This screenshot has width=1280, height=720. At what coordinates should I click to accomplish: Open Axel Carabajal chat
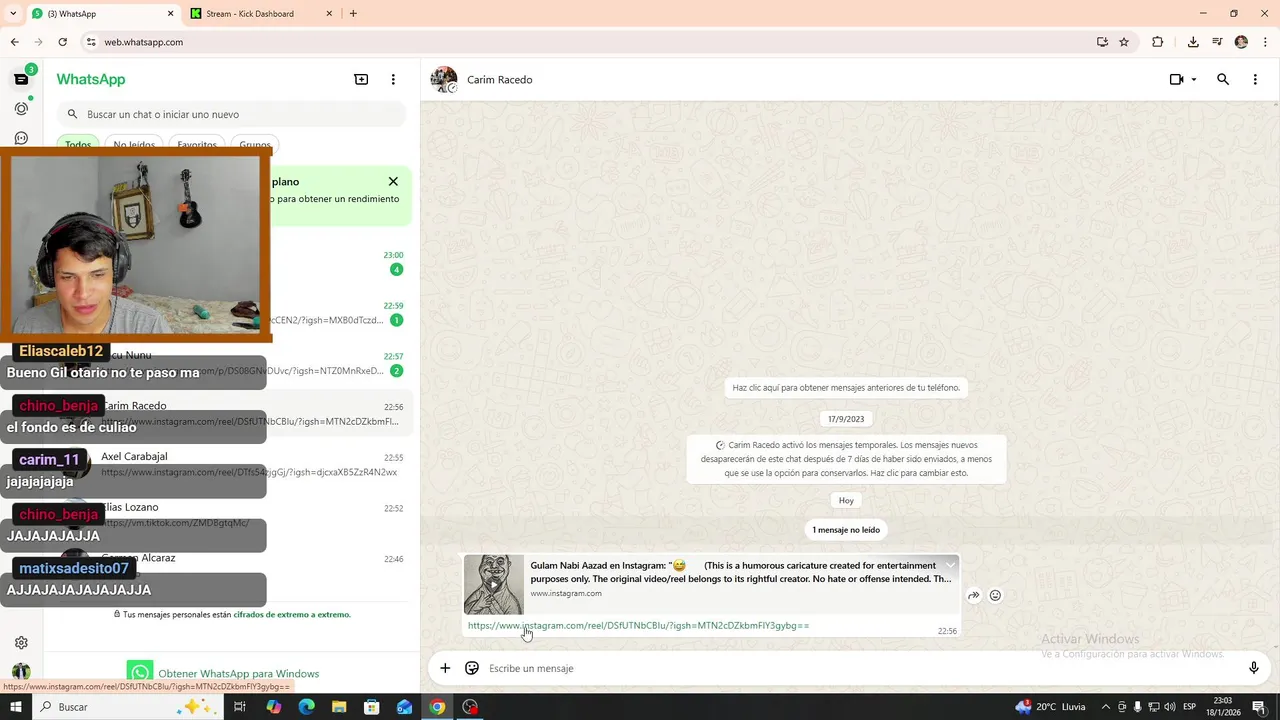[232, 464]
